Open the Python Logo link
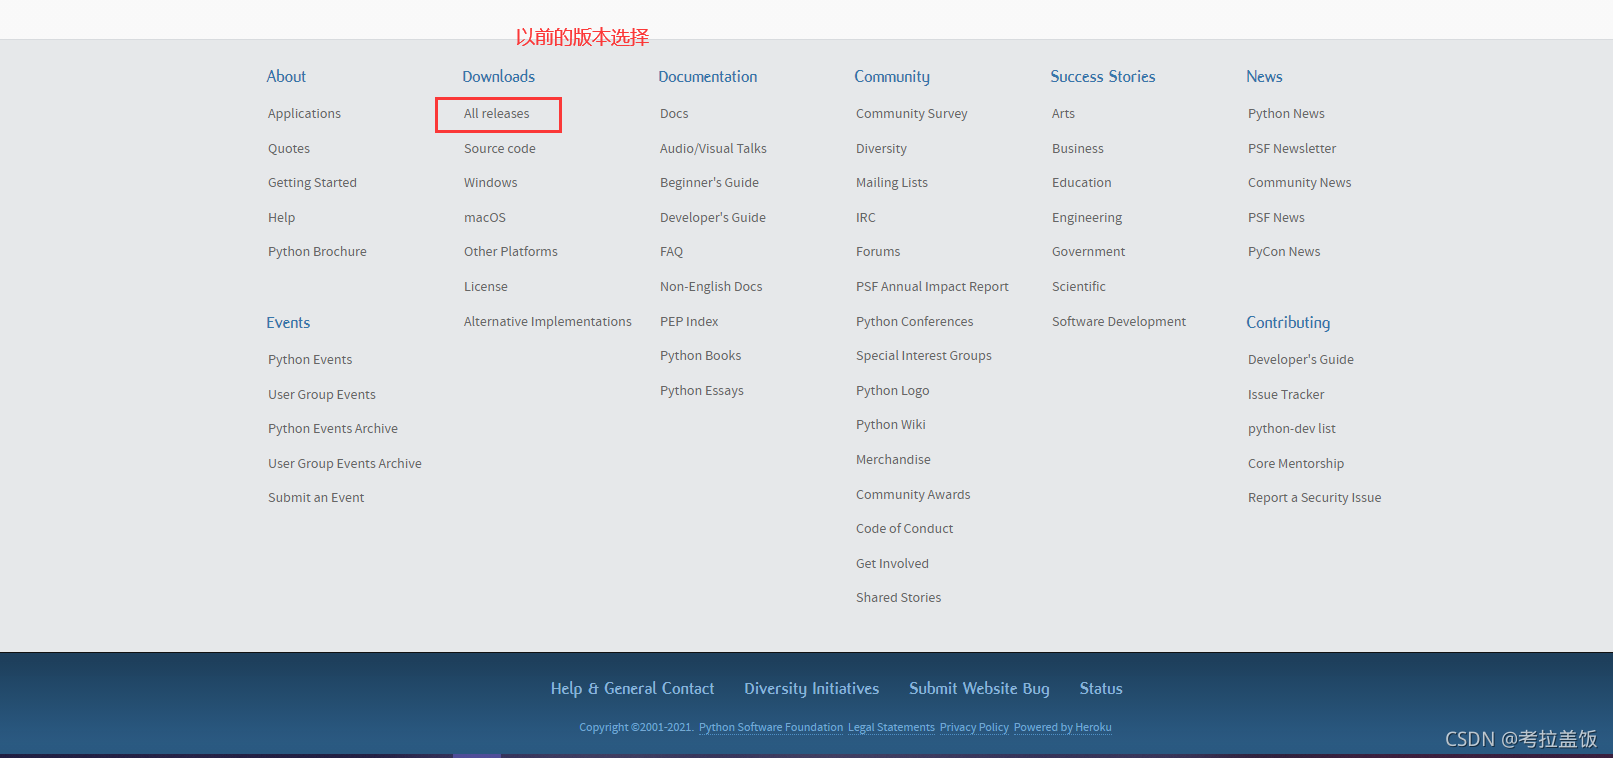Screen dimensions: 1613x758 893,391
